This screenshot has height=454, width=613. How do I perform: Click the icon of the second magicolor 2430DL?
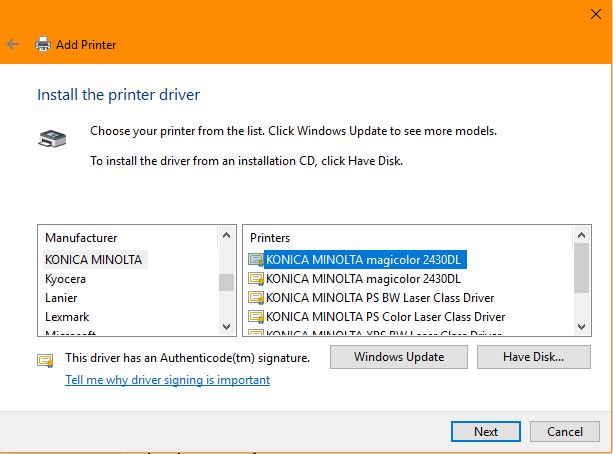[256, 279]
